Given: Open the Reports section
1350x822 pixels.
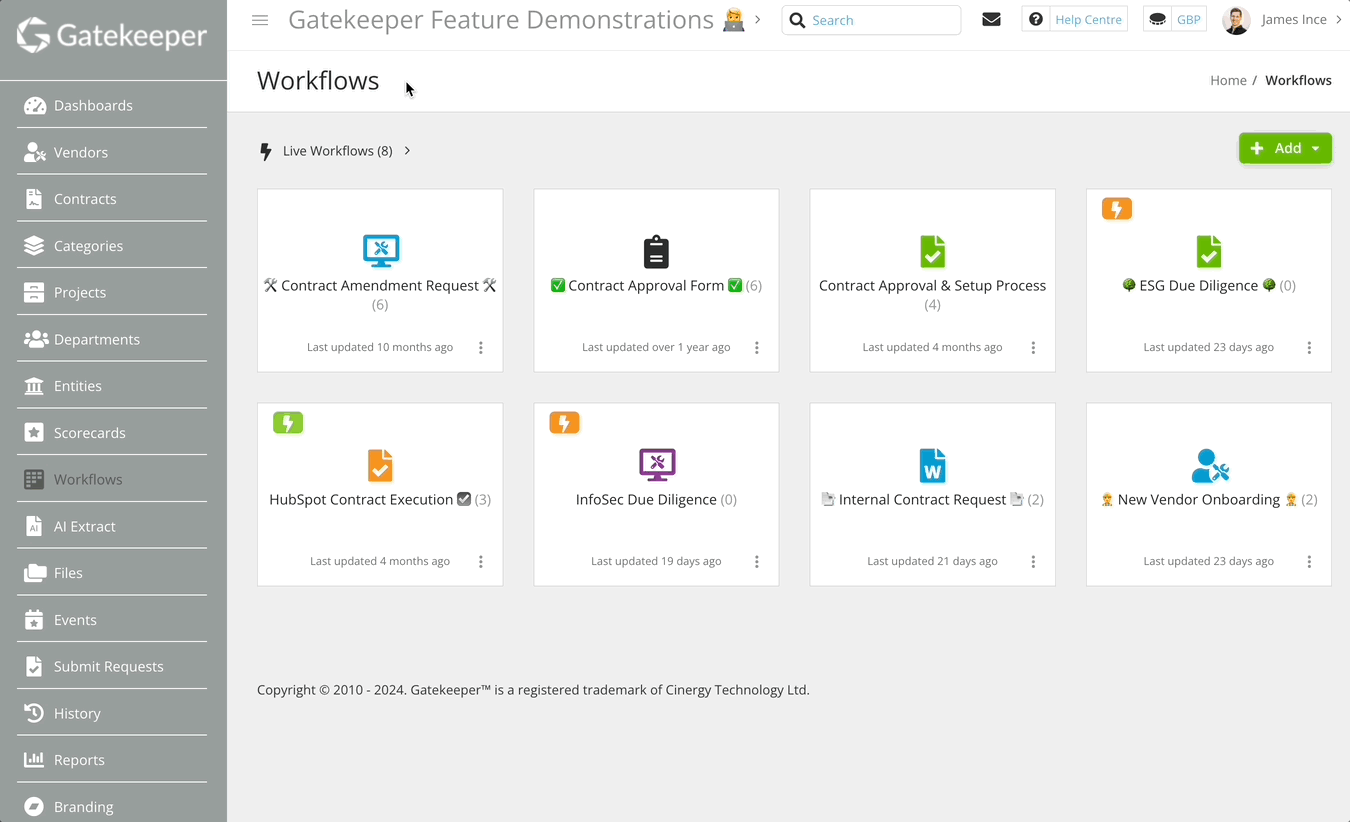Looking at the screenshot, I should tap(80, 759).
